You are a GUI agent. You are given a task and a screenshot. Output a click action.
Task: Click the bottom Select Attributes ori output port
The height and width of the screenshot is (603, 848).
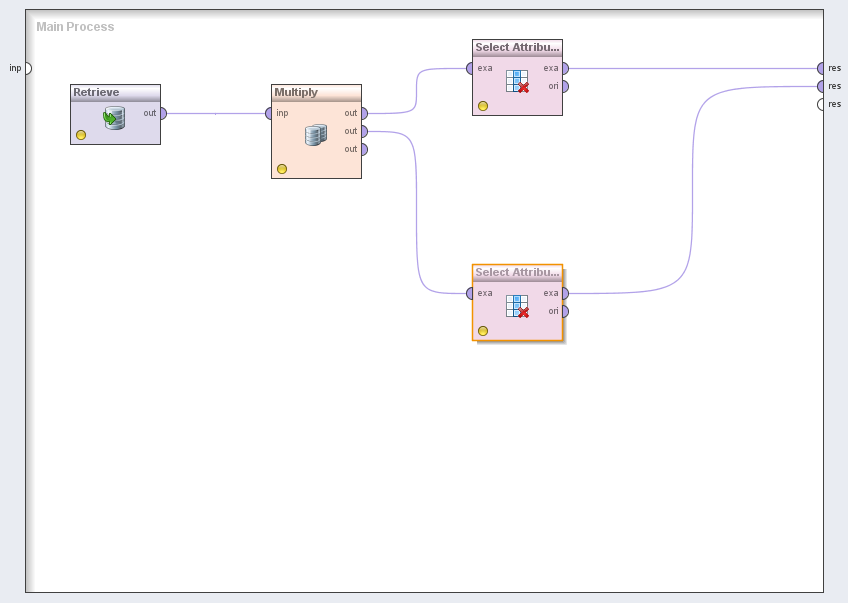pos(564,311)
